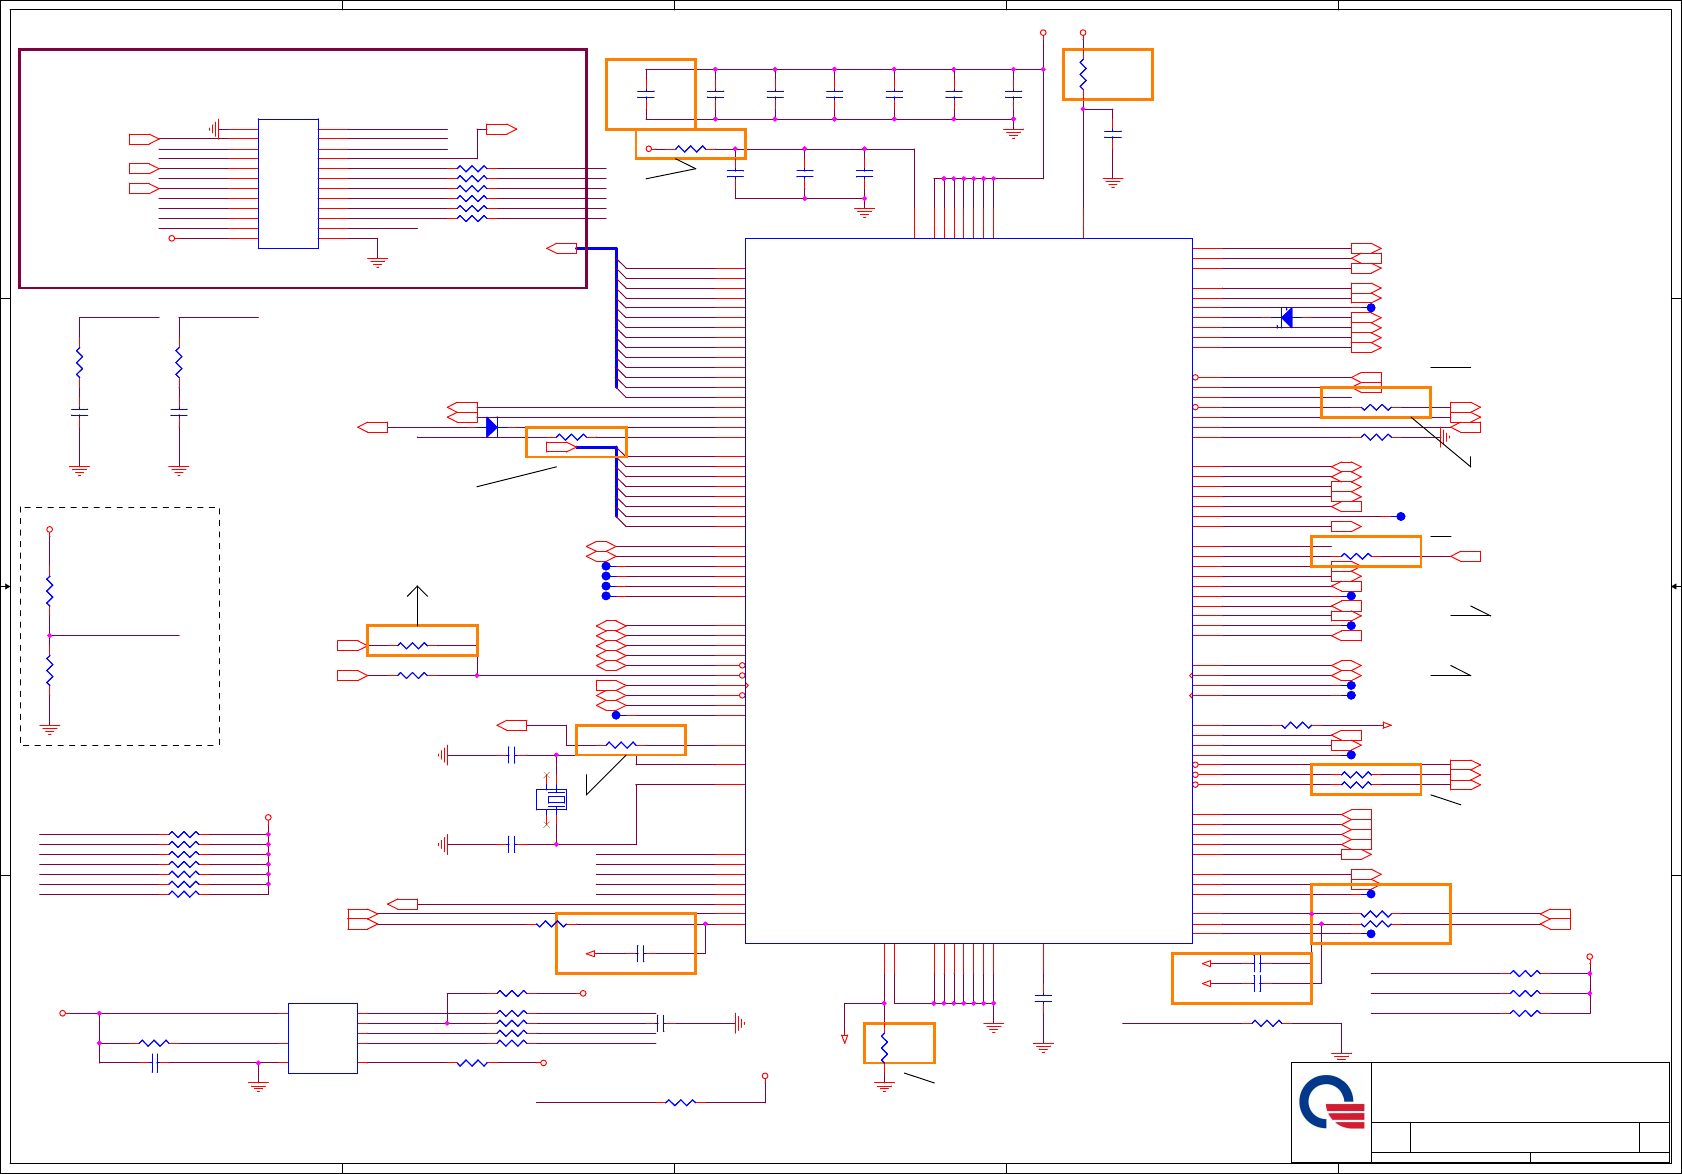Select the bottom-most lone resistor near page bottom
The height and width of the screenshot is (1174, 1682).
(x=681, y=1102)
